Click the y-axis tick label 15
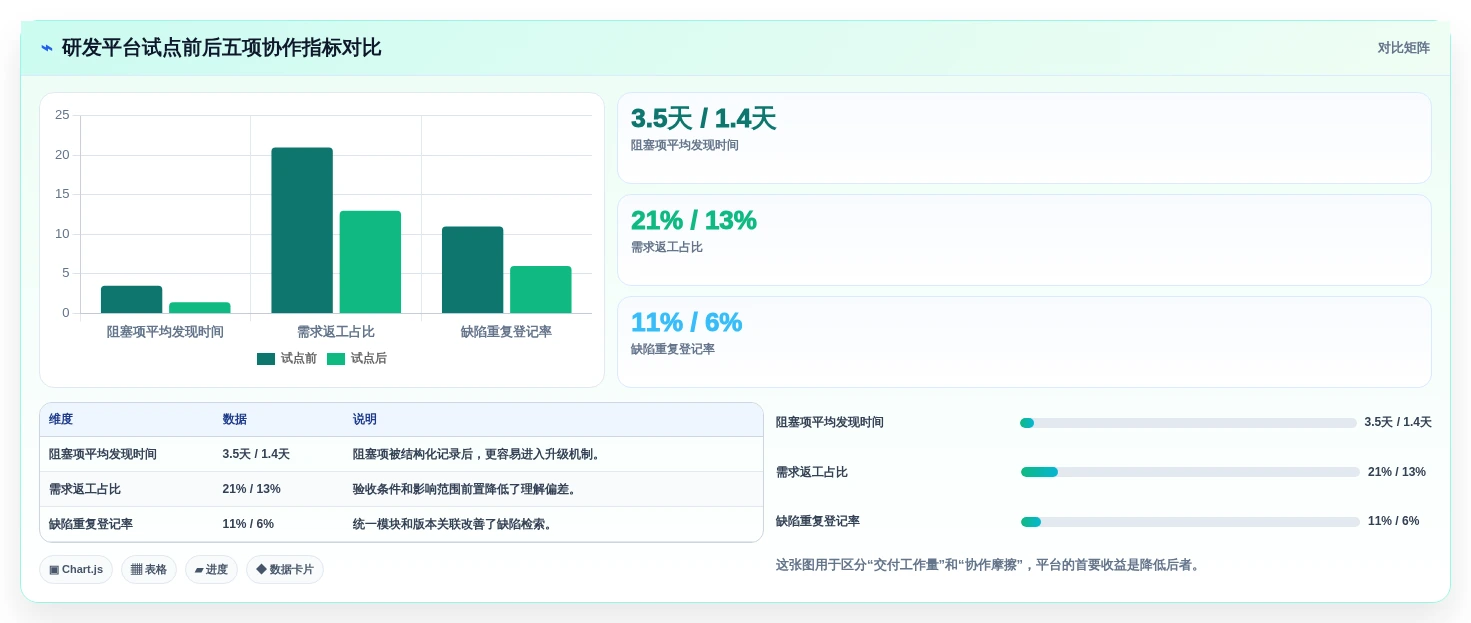 click(62, 194)
